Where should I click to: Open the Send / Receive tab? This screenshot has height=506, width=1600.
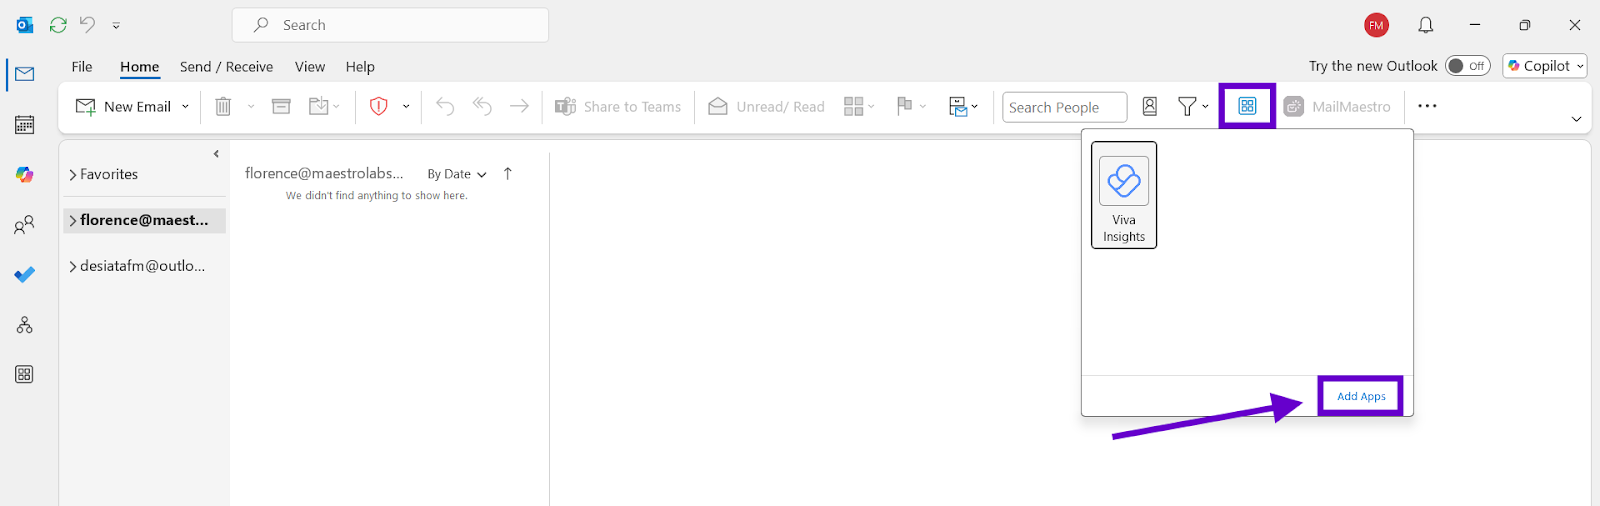[227, 67]
